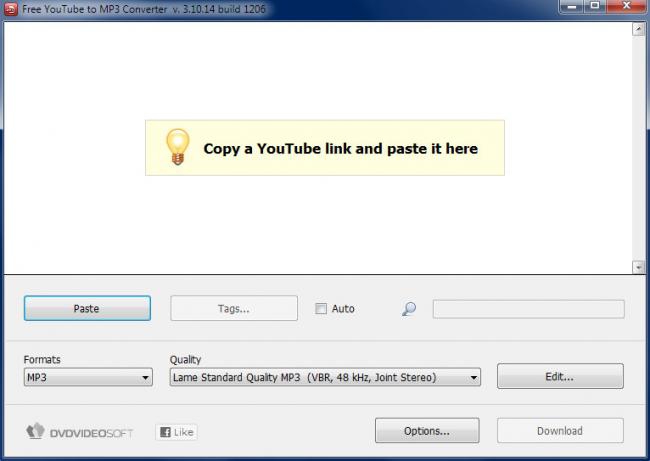Open the Options... button
The width and height of the screenshot is (650, 461).
[x=427, y=431]
